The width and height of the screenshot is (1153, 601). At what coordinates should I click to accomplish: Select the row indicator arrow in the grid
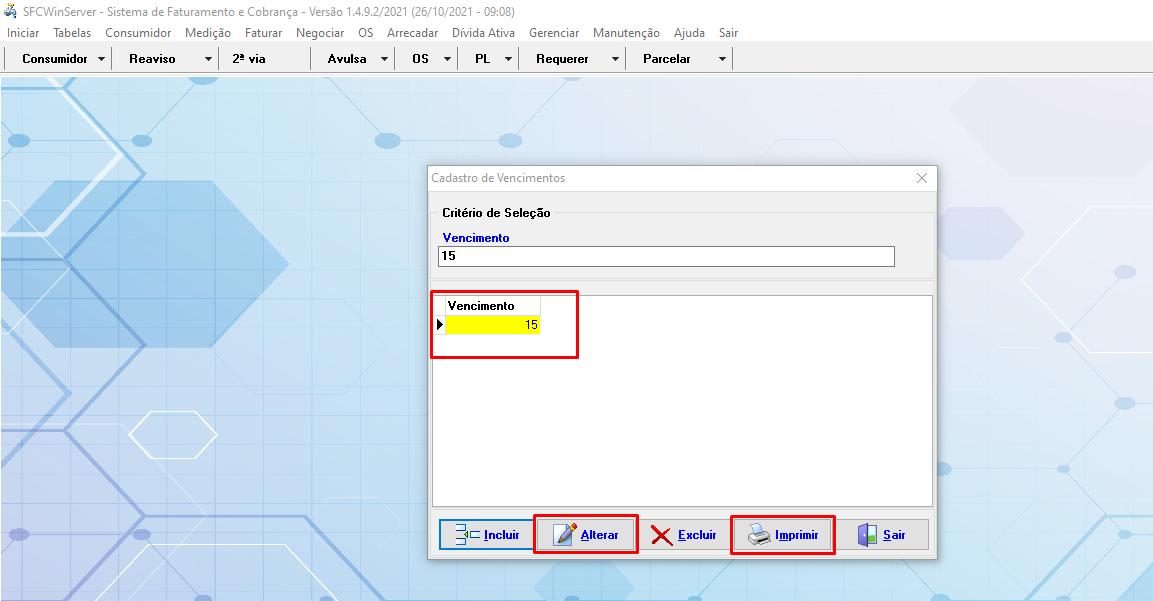point(439,325)
